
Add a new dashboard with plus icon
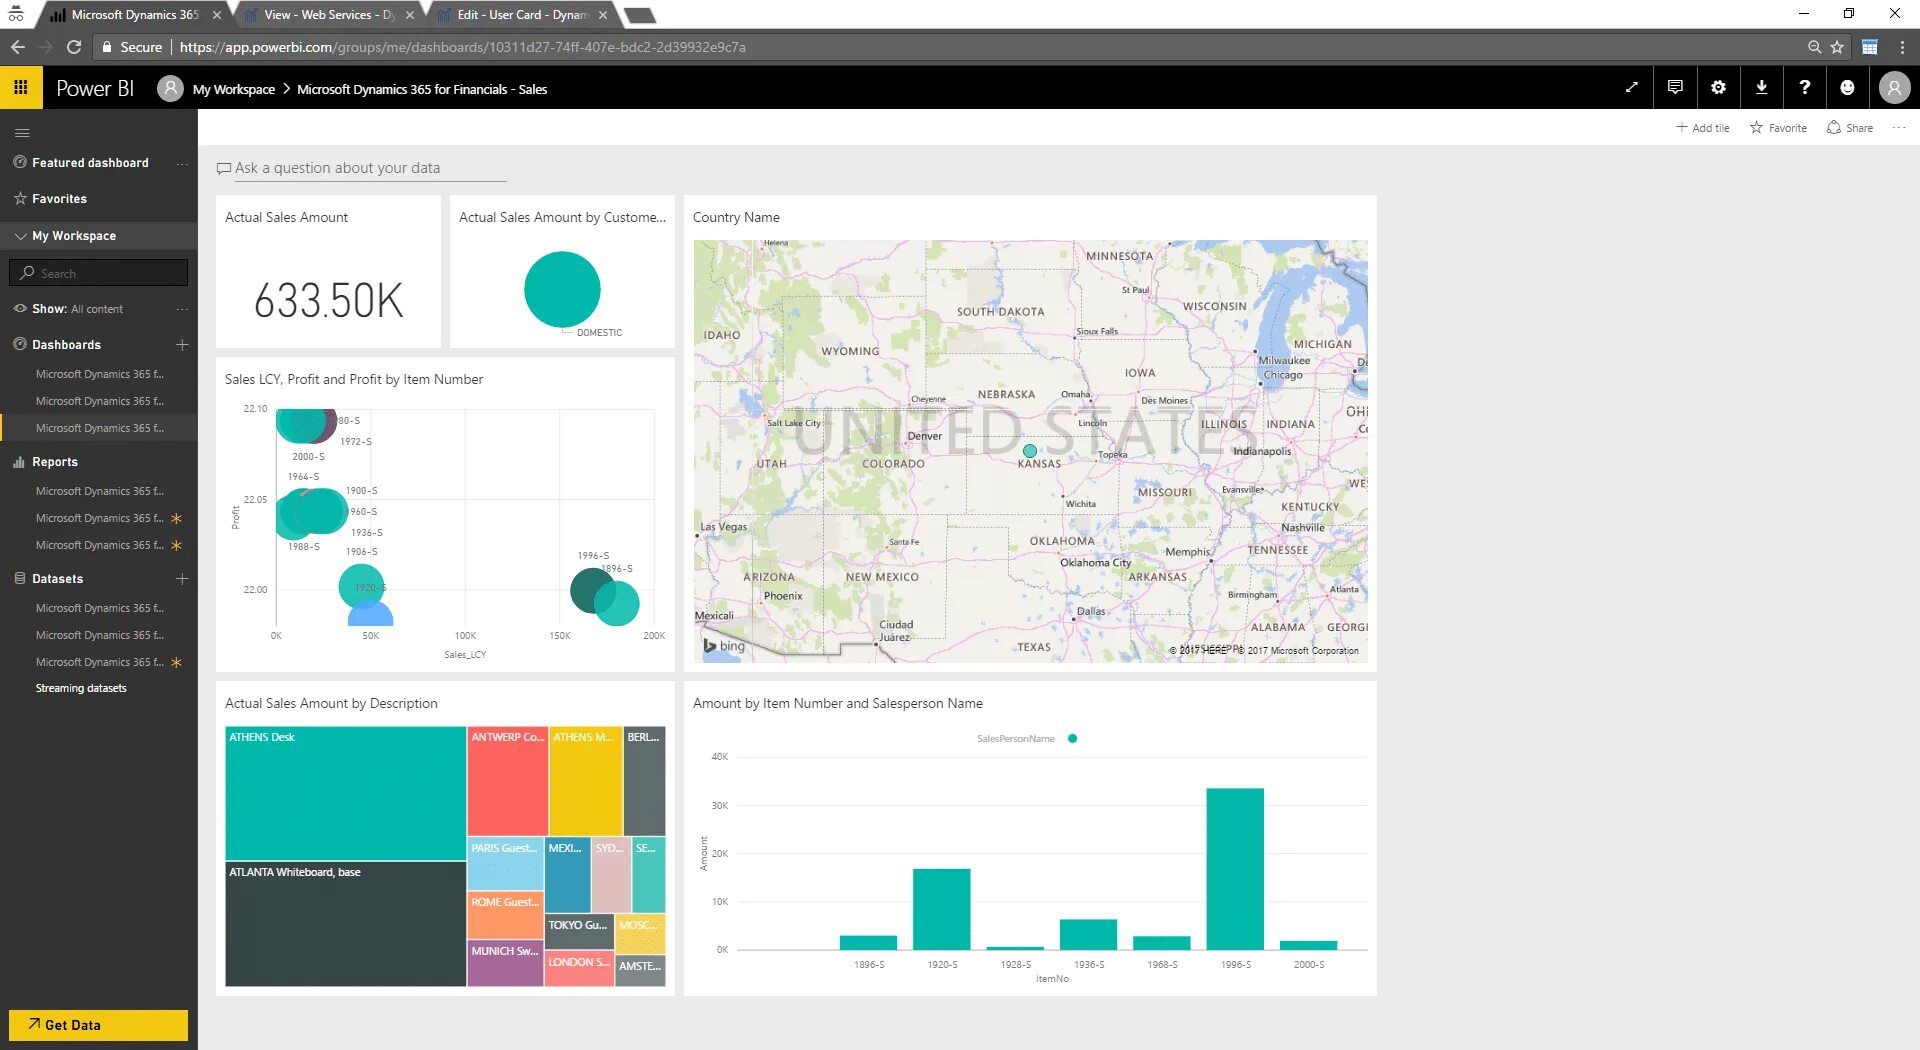(182, 345)
